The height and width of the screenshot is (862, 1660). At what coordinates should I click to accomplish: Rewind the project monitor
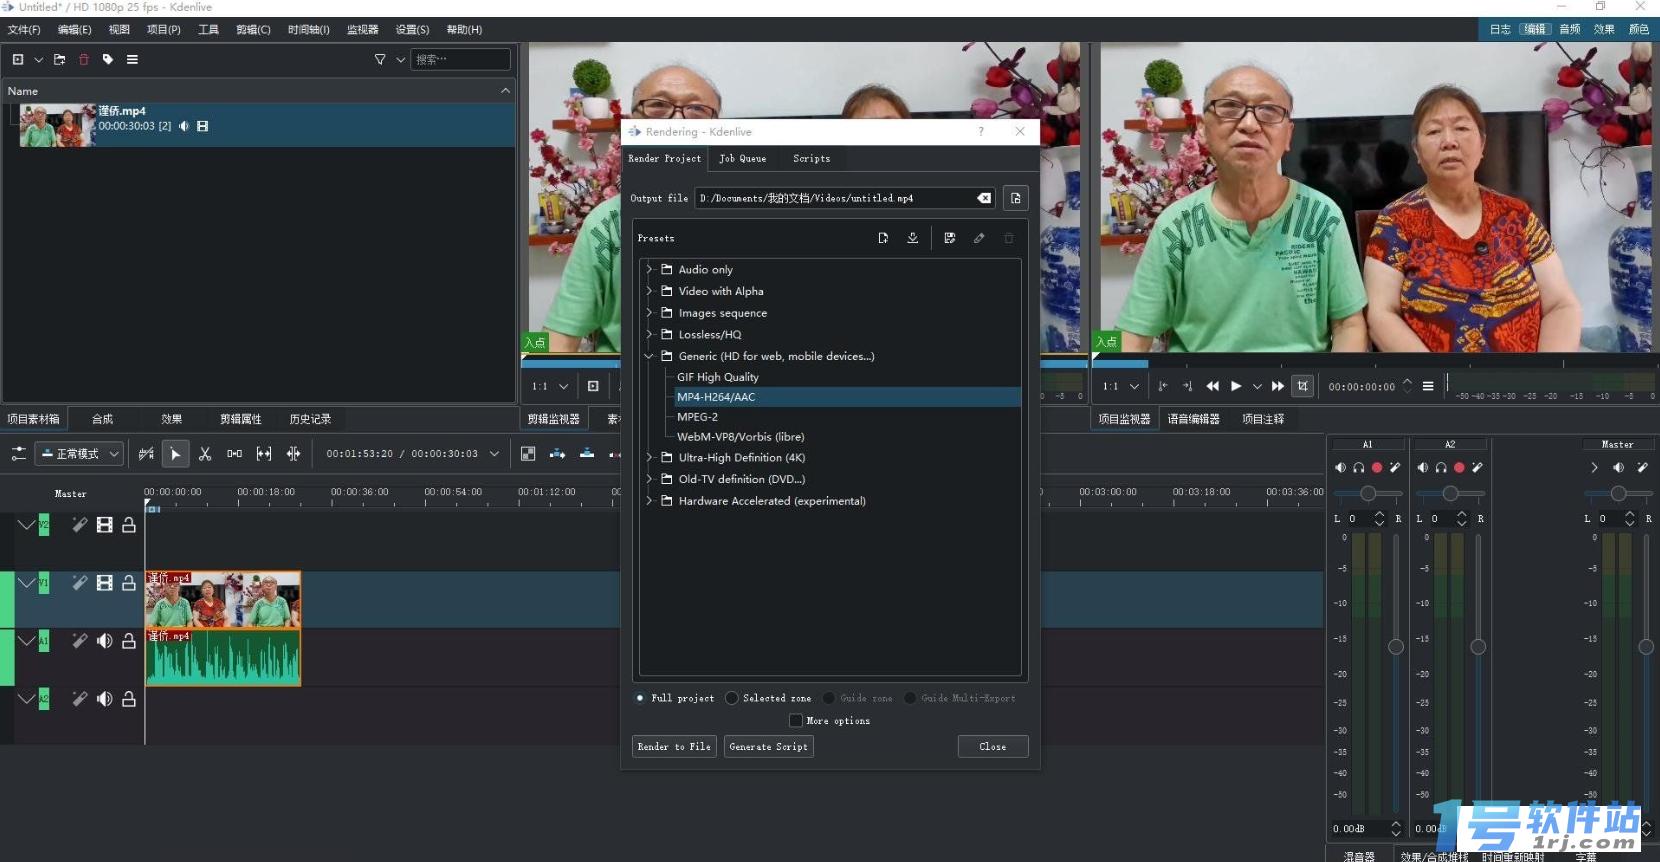click(1213, 386)
